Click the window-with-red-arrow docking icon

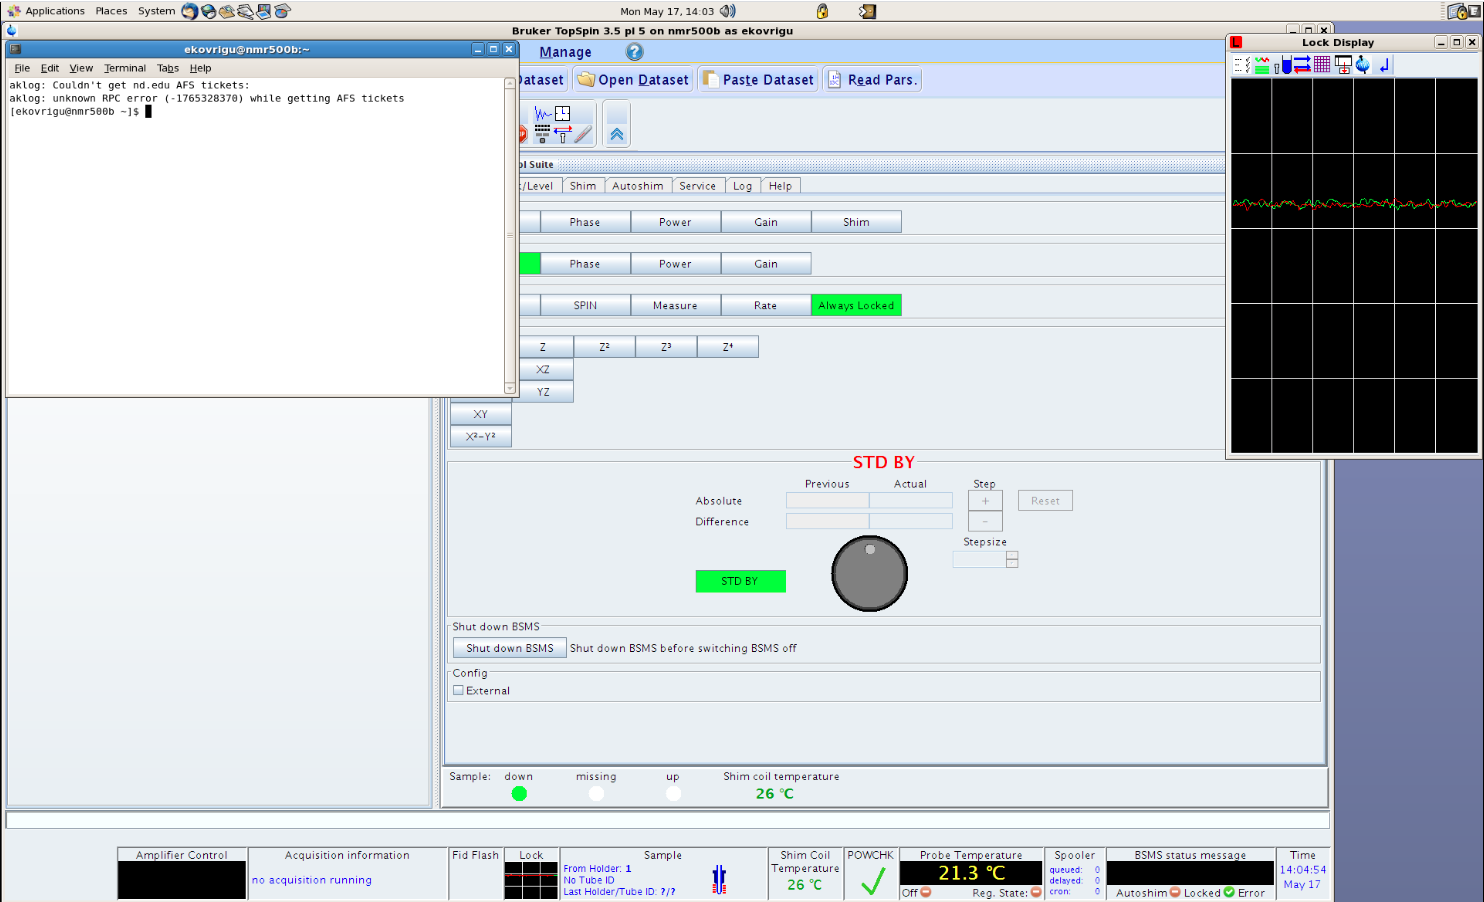1343,65
